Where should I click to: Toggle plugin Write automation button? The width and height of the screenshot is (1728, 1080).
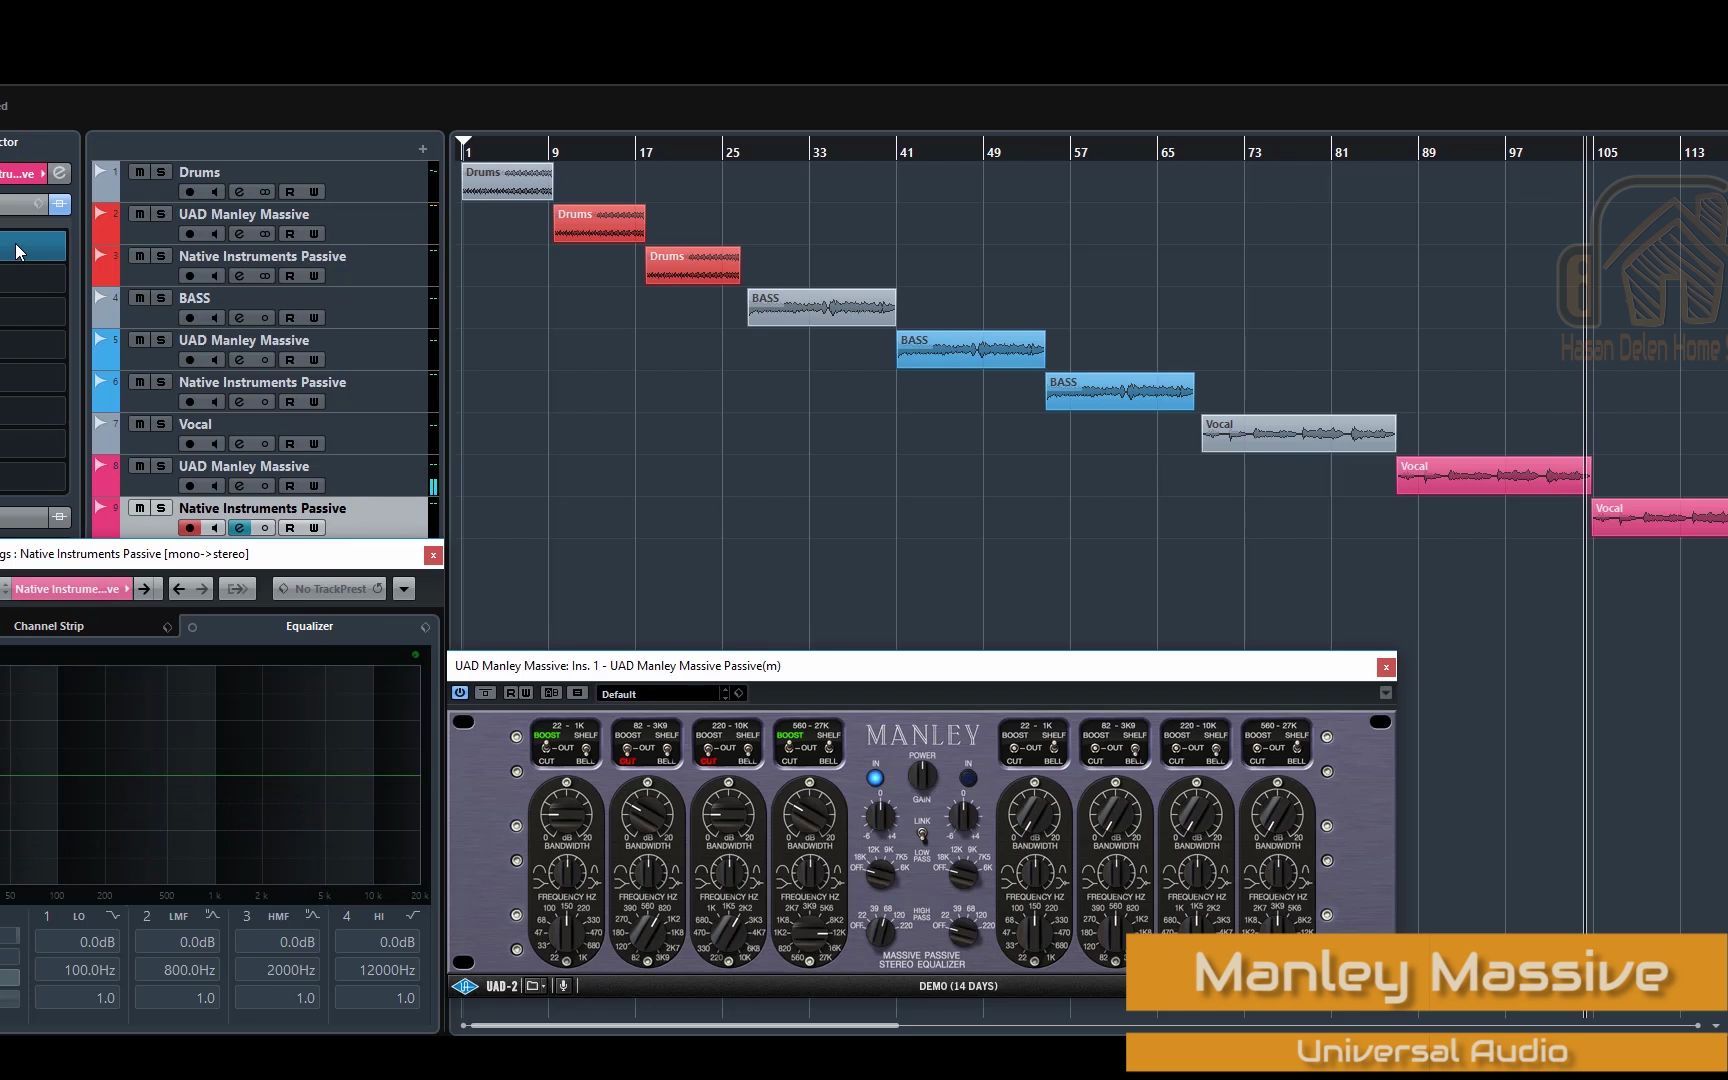point(526,693)
